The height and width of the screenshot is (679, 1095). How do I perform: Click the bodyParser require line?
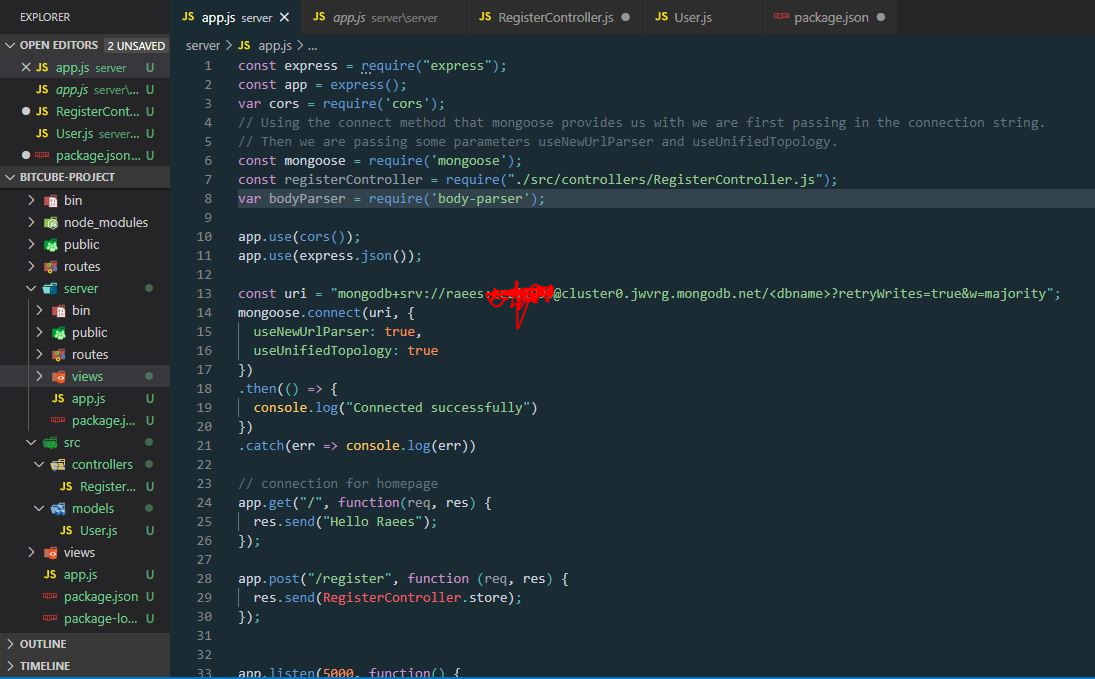pyautogui.click(x=391, y=198)
